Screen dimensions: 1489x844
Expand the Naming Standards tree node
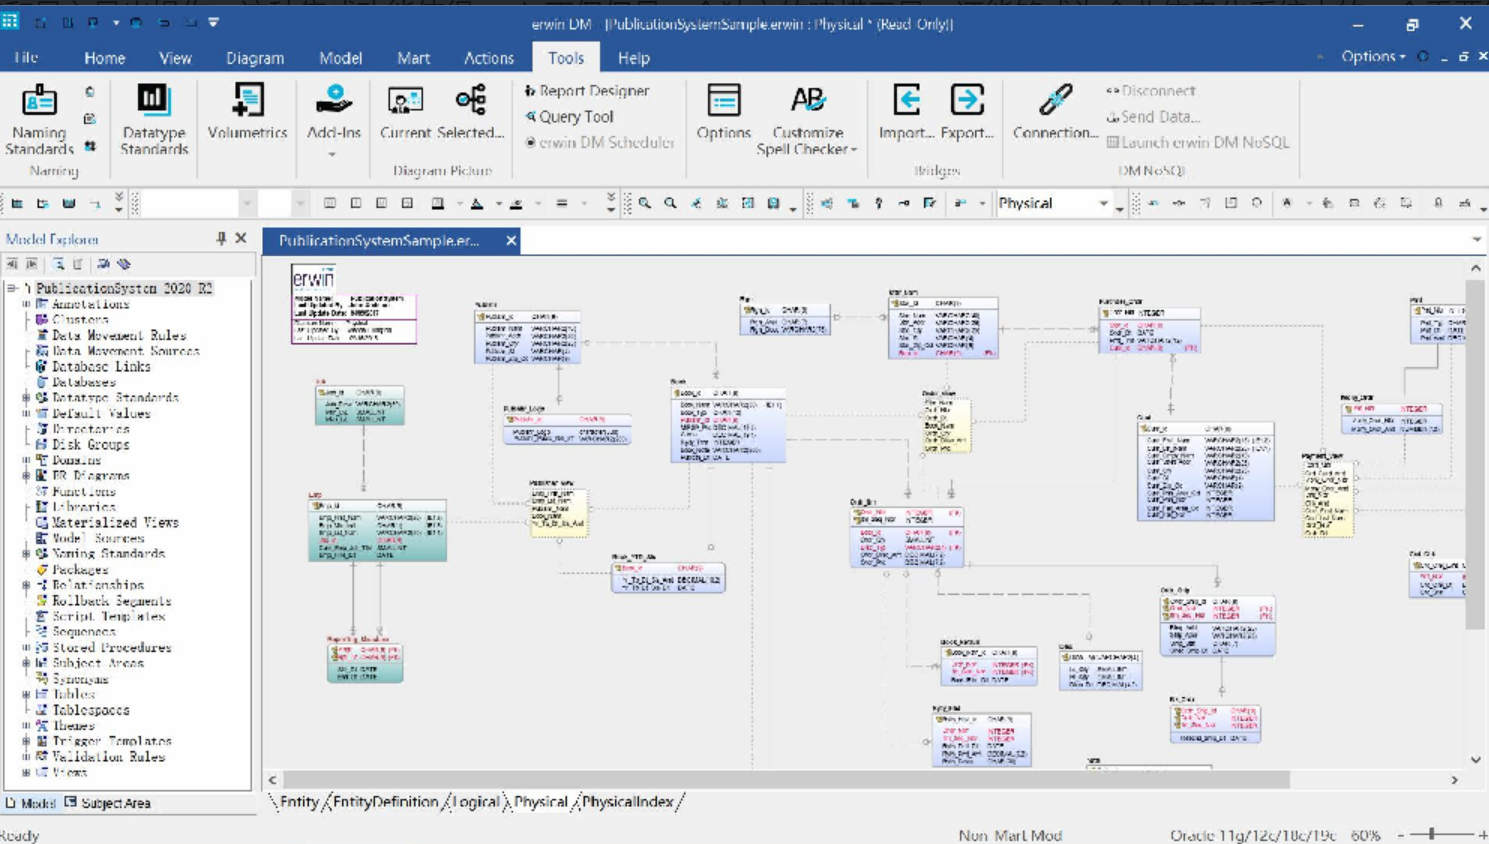tap(27, 554)
